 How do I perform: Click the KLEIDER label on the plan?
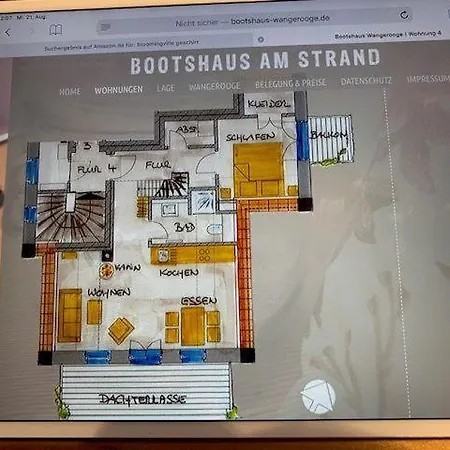point(269,104)
